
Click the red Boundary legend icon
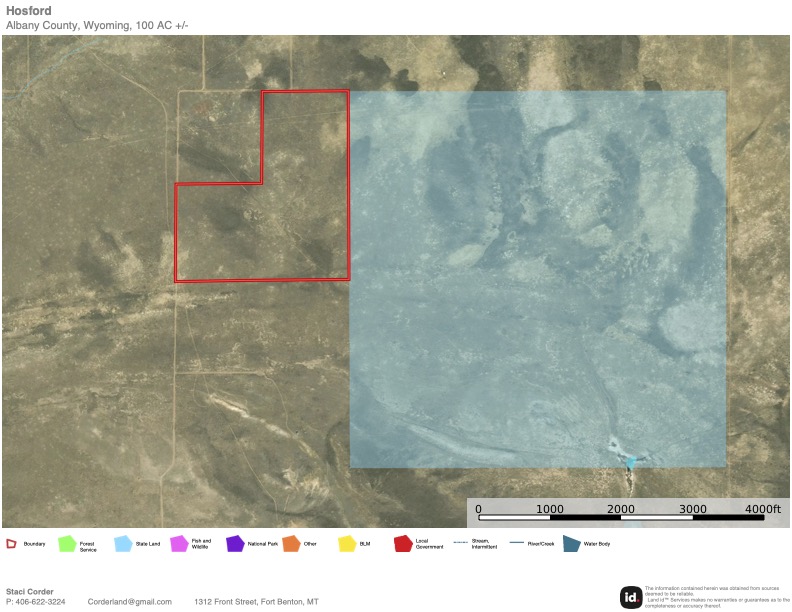point(11,544)
